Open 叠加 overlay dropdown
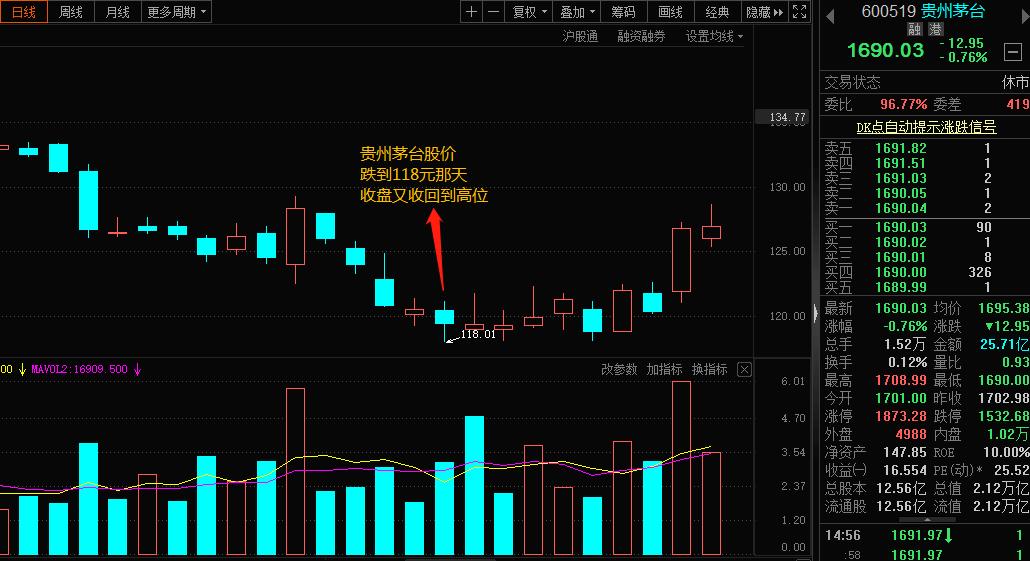 point(577,12)
